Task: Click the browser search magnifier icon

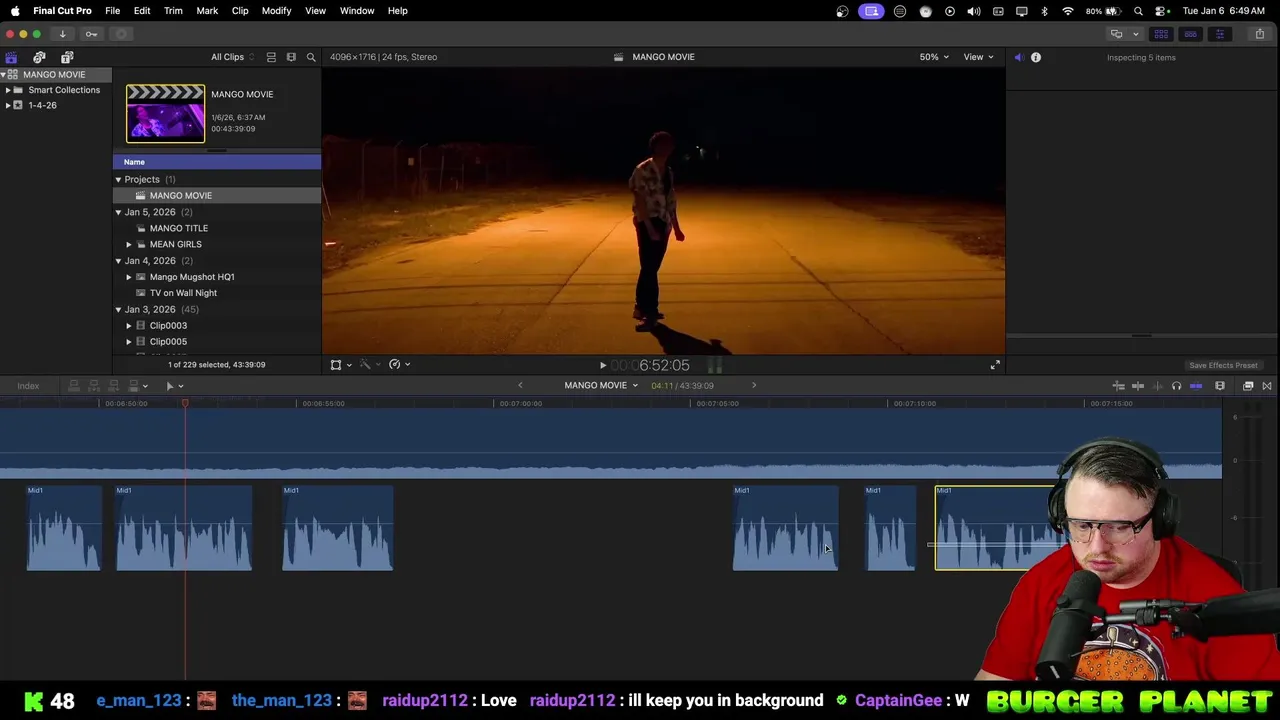Action: 311,57
